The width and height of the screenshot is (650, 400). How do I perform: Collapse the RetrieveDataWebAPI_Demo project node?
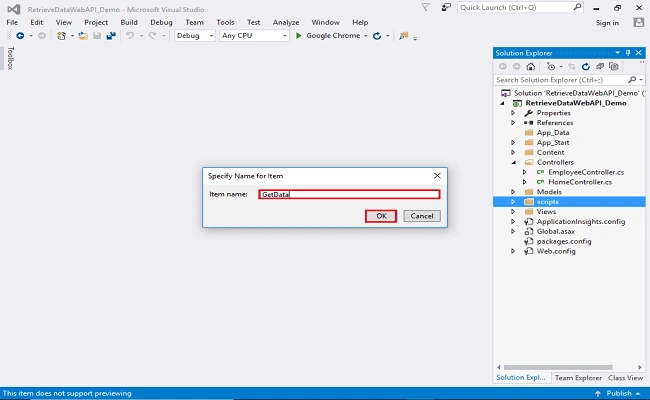tap(502, 103)
